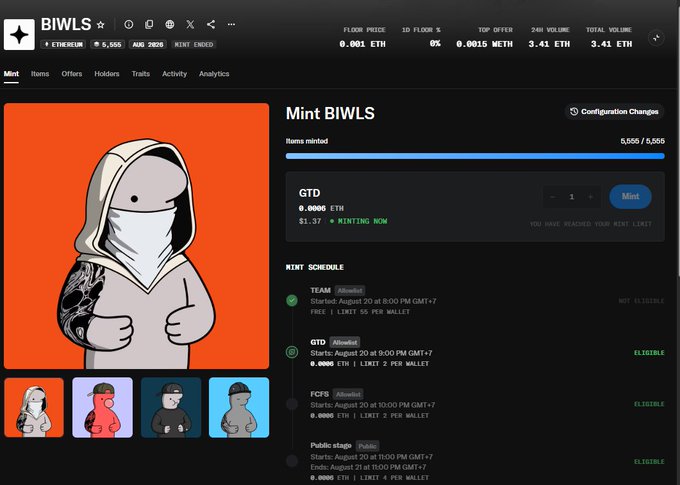Open the Analytics tab

214,74
